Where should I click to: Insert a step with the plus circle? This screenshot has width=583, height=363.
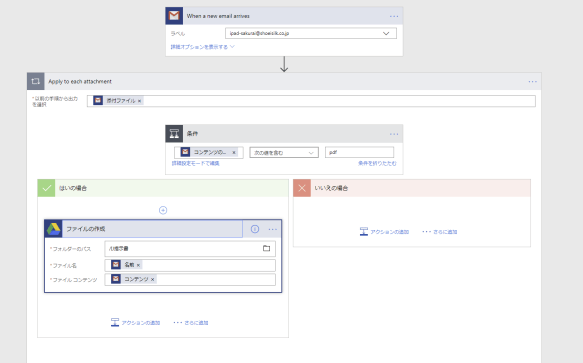163,210
